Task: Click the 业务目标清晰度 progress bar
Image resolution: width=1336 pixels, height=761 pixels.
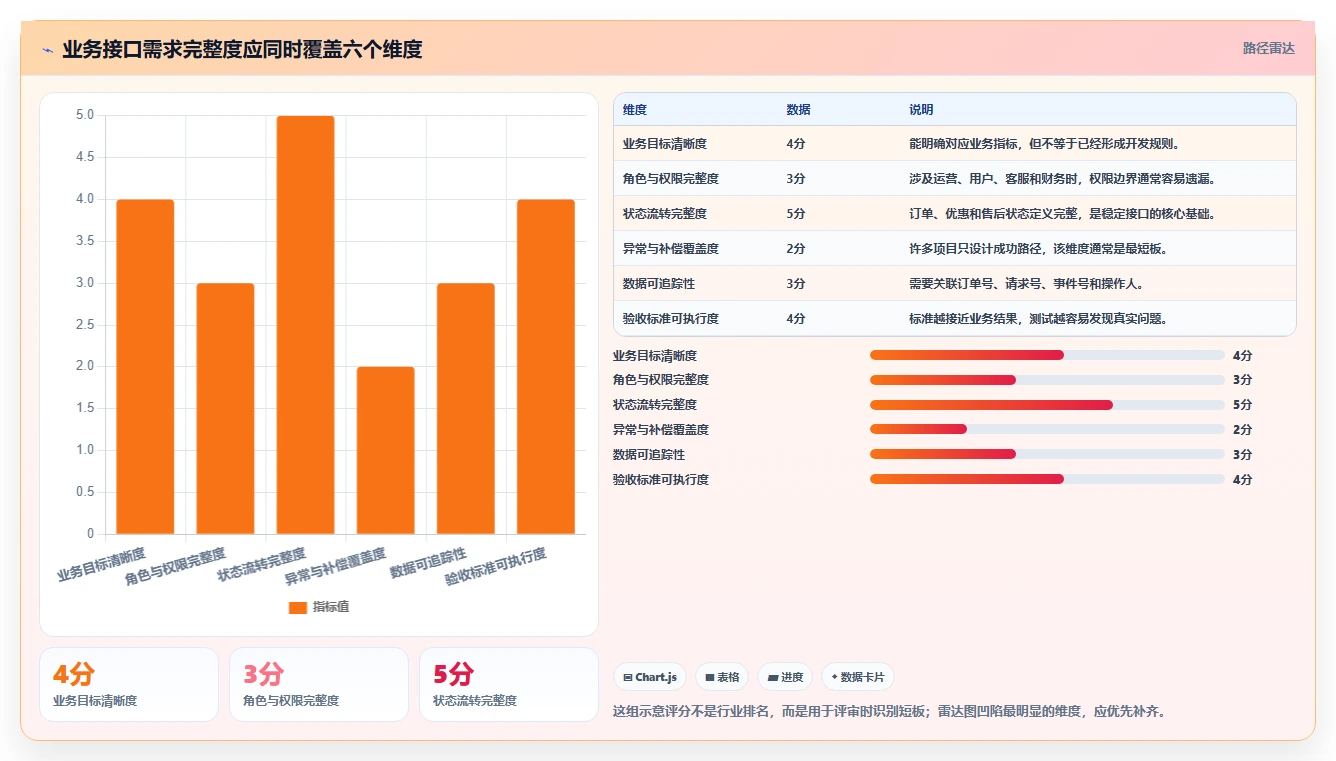Action: click(x=1047, y=355)
